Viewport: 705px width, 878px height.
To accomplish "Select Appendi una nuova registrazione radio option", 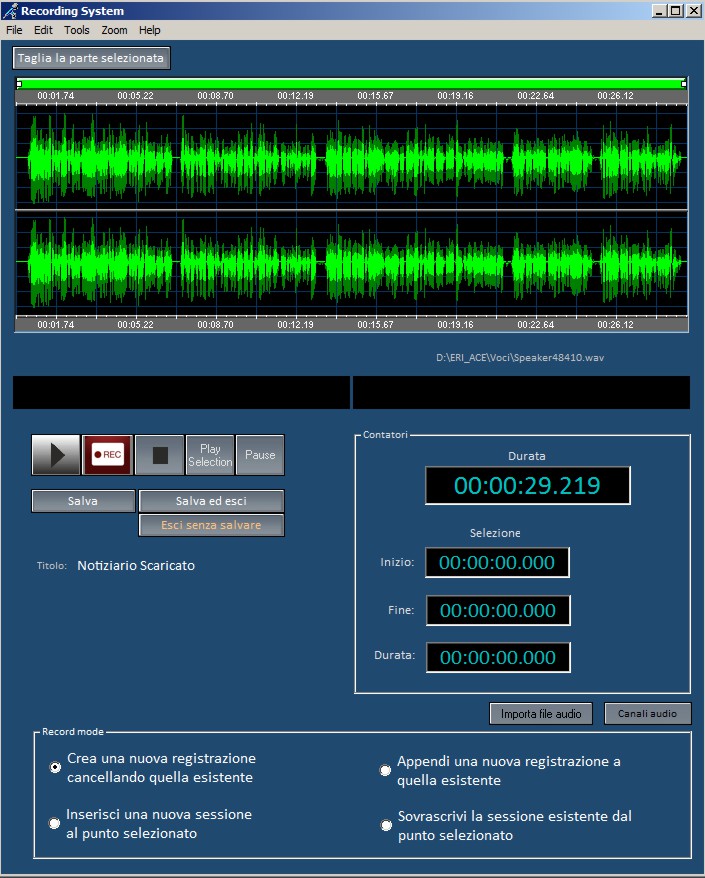I will click(385, 770).
